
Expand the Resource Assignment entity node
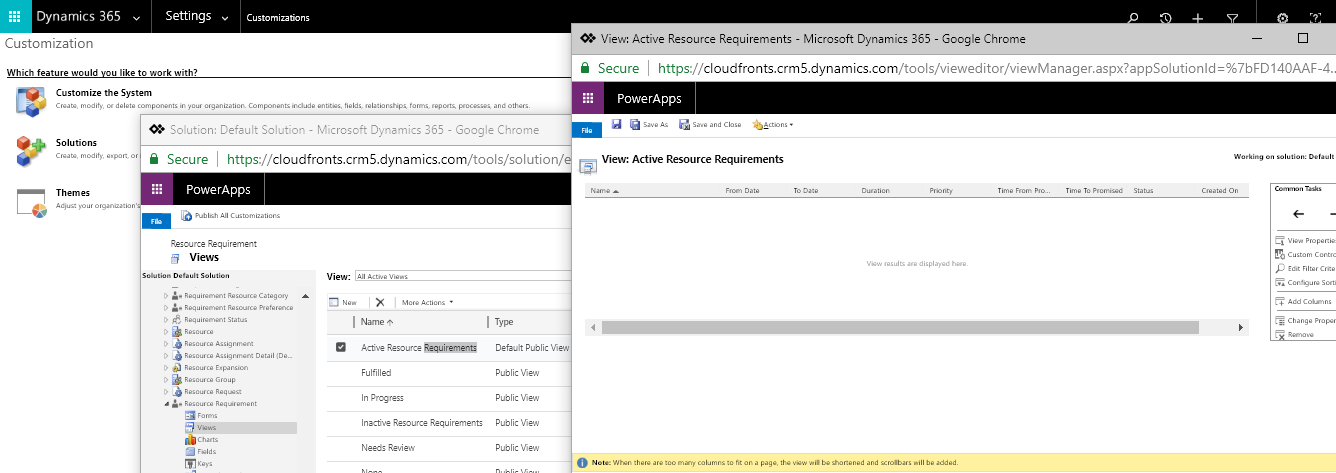(166, 344)
